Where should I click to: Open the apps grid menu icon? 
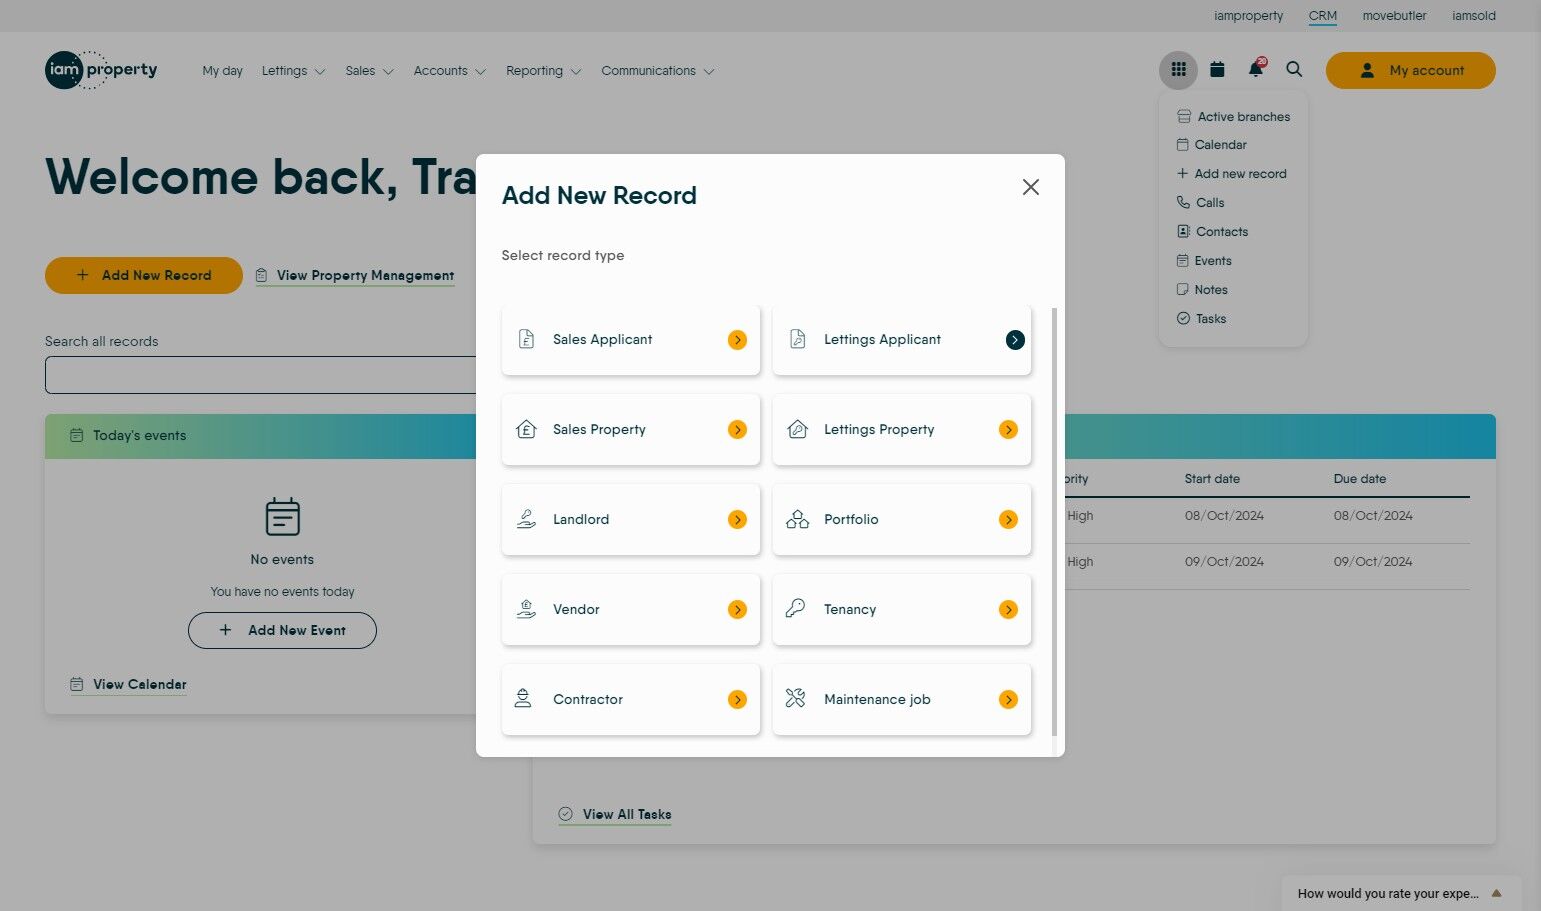(1178, 69)
